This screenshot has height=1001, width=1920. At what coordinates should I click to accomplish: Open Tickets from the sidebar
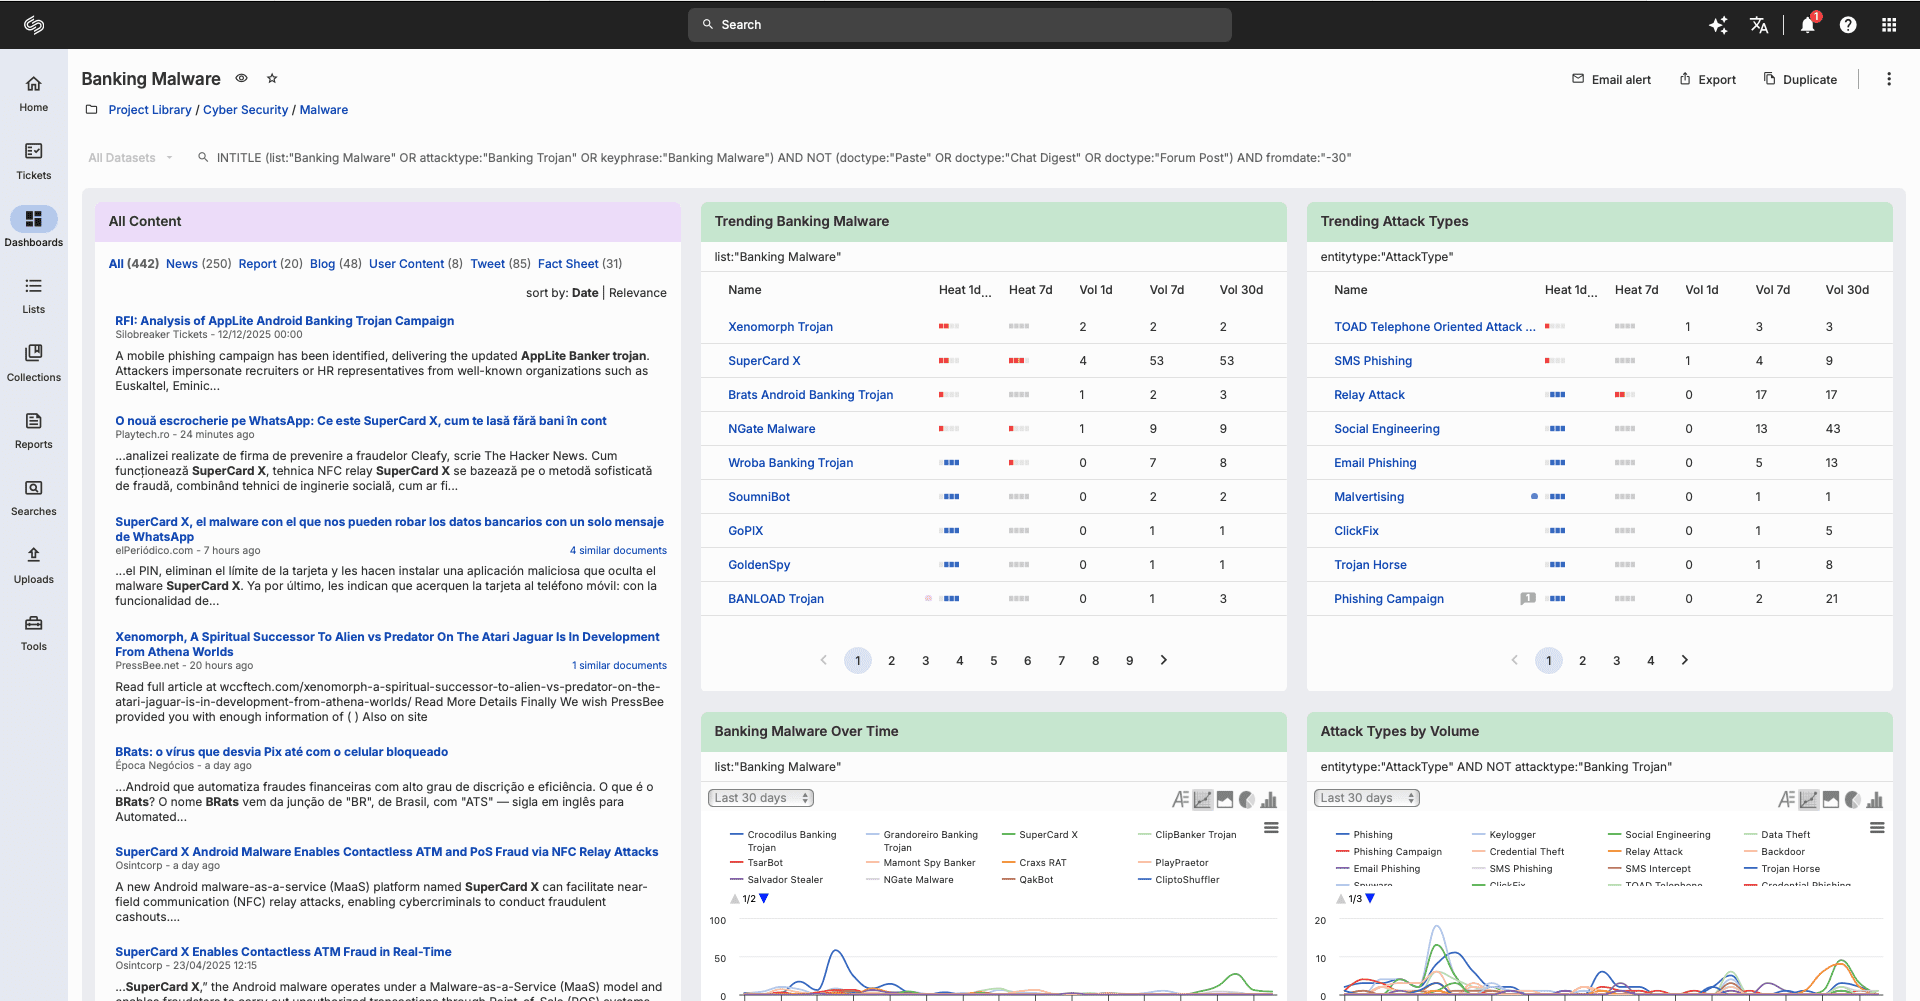pyautogui.click(x=34, y=161)
